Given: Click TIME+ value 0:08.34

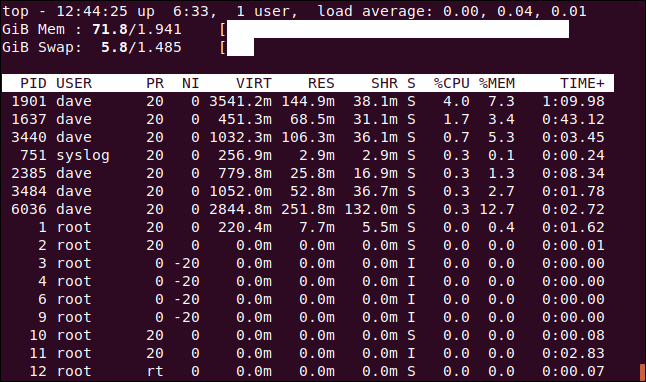Looking at the screenshot, I should 573,173.
